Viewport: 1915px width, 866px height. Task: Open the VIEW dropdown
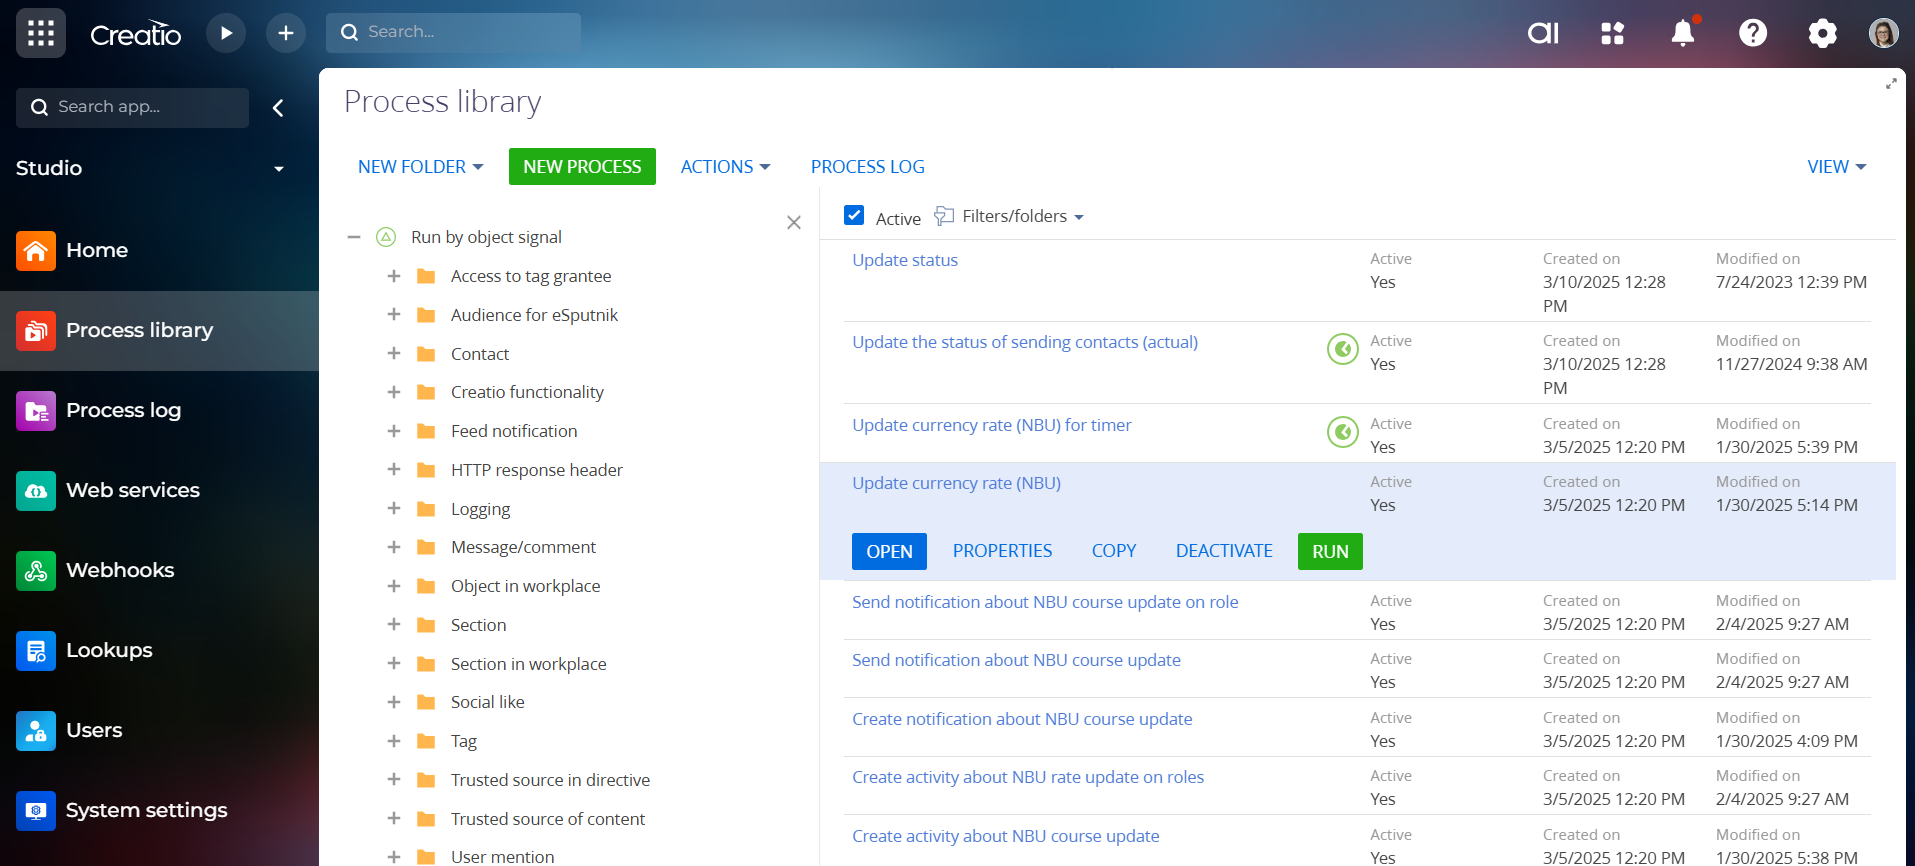(x=1836, y=167)
